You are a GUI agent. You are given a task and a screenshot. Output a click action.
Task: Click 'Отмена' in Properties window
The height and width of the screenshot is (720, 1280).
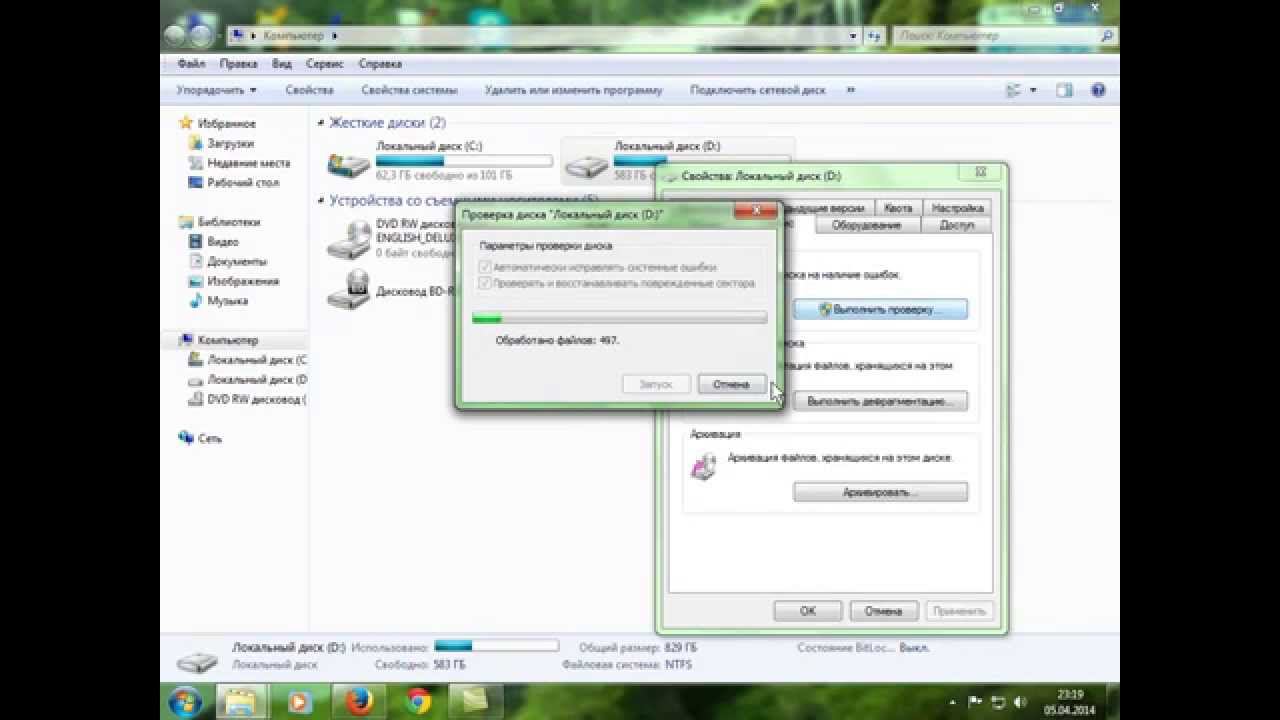click(883, 611)
